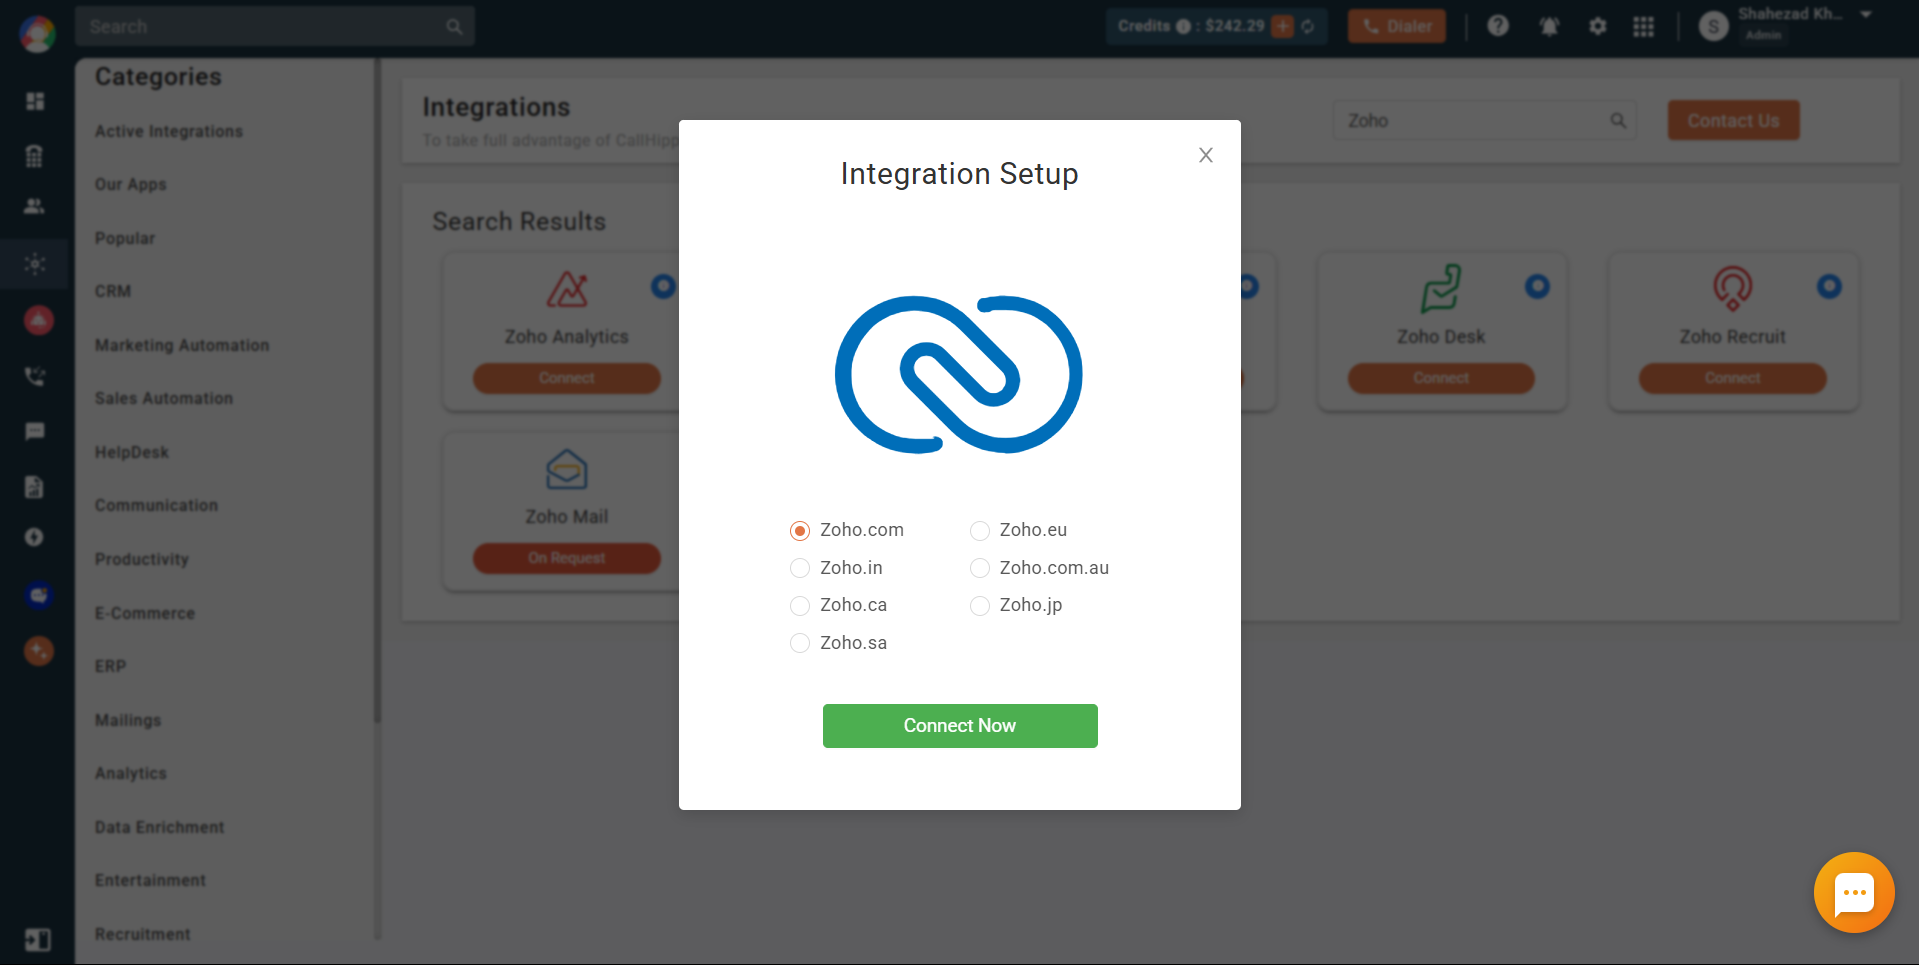Click the CallHippo logo in the sidebar
This screenshot has height=965, width=1919.
[37, 33]
